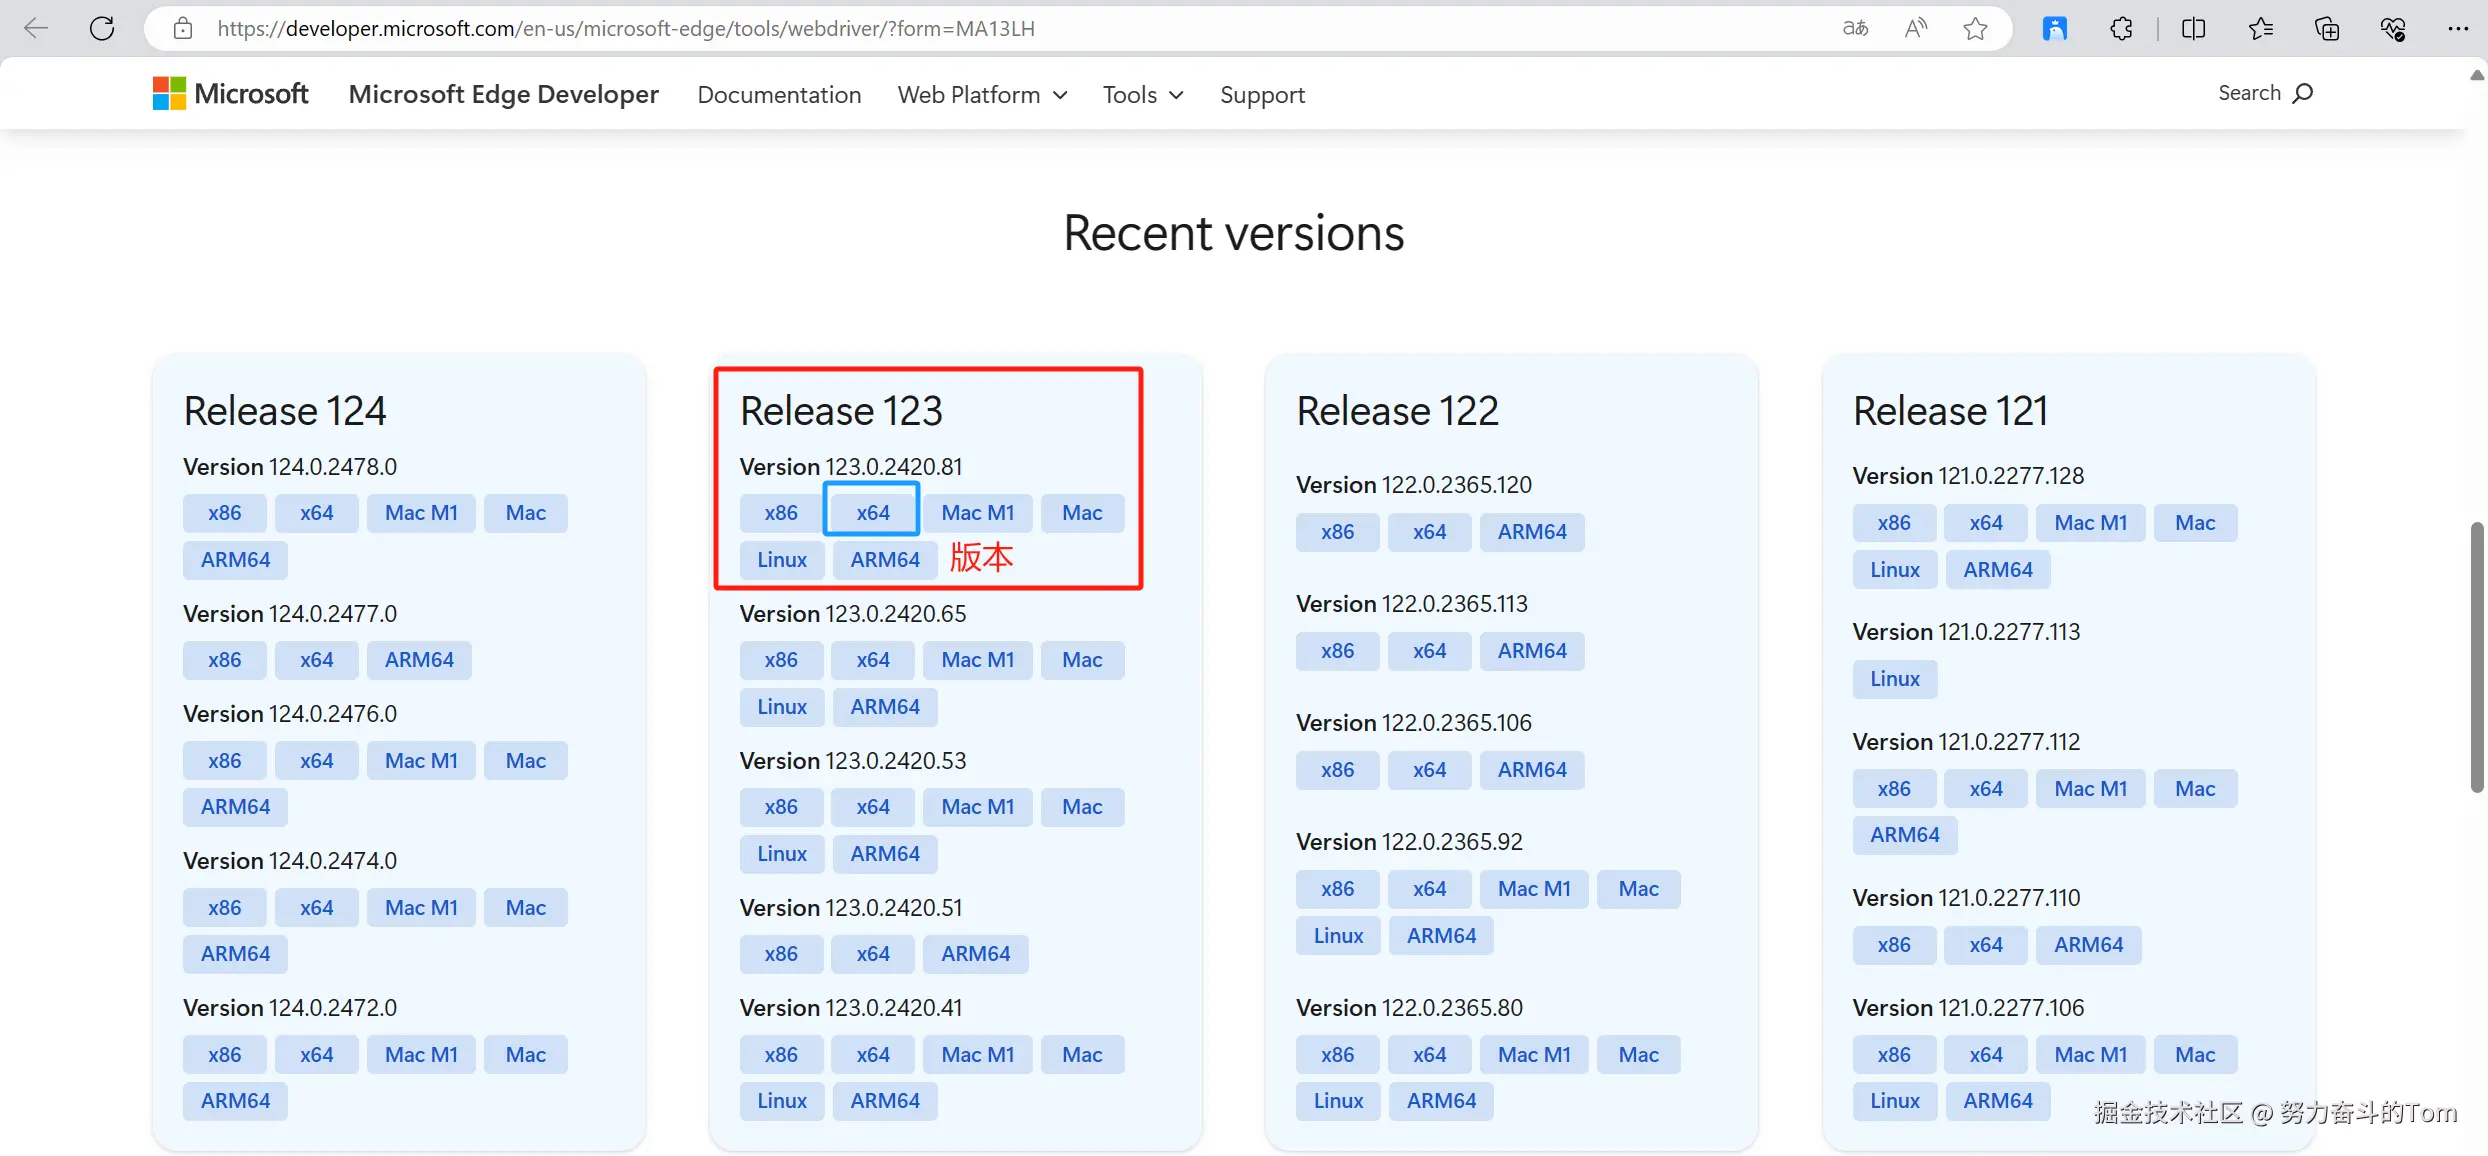This screenshot has width=2488, height=1156.
Task: Download ARM64 driver for version 121.0.2277.112
Action: [x=1904, y=835]
